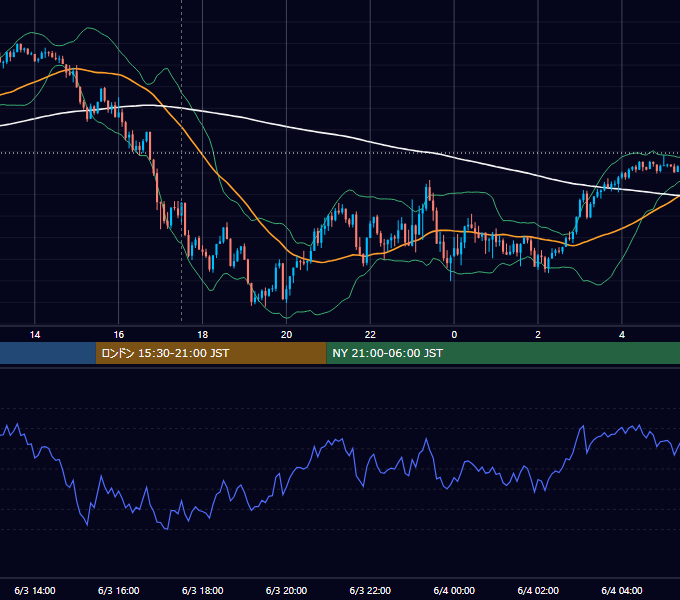Click the 6/4 02:00 date label on the lower axis
The width and height of the screenshot is (680, 600).
[538, 590]
